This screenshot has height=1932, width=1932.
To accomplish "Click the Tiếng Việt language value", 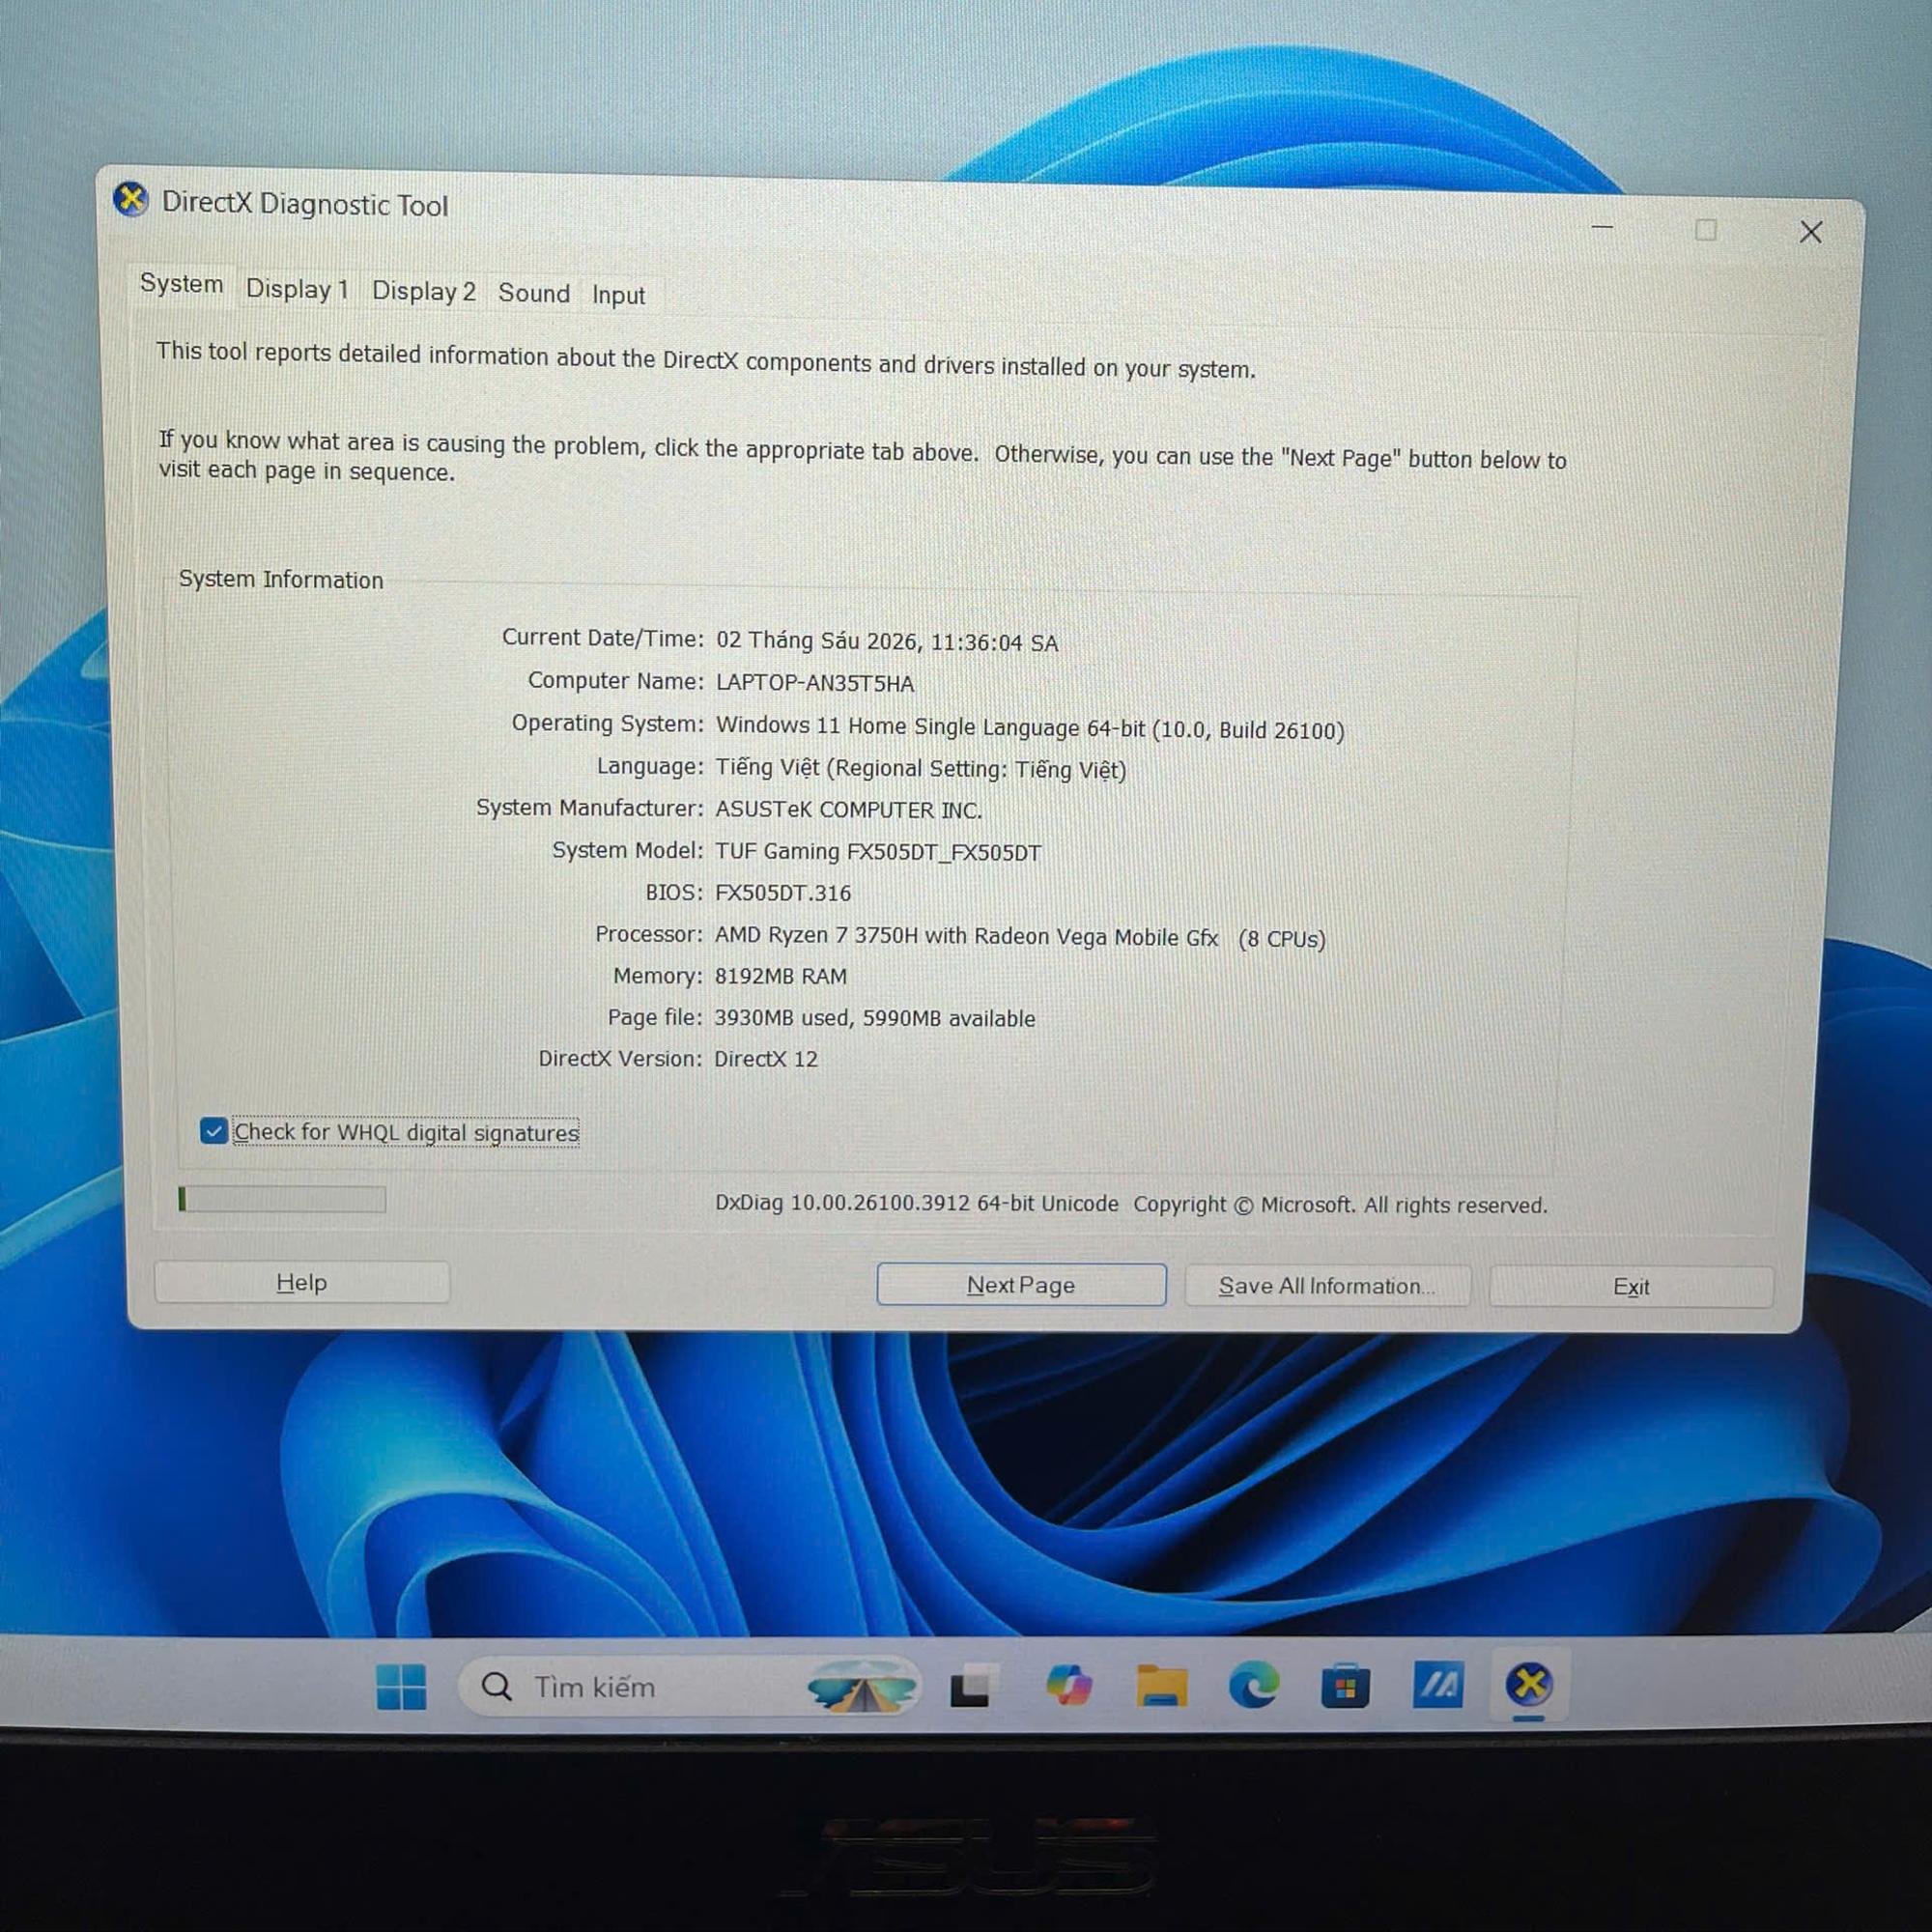I will (x=920, y=769).
